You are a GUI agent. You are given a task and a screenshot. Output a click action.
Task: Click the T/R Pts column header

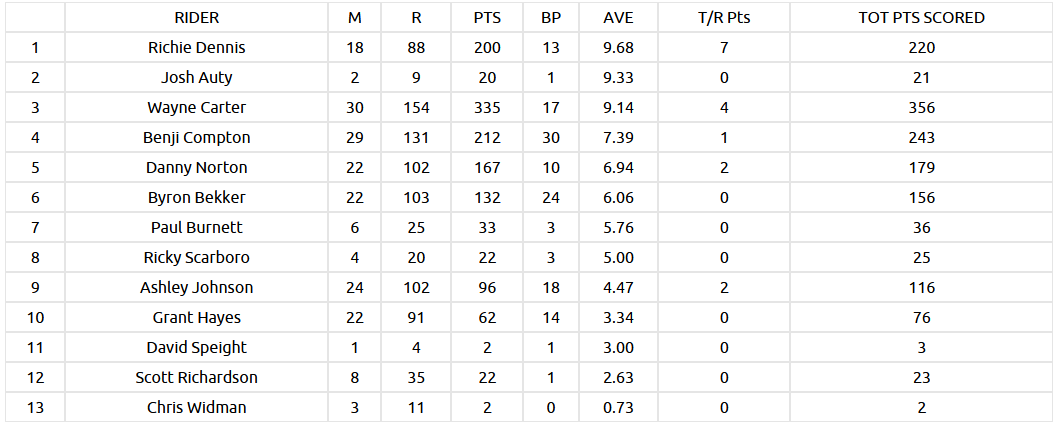(723, 18)
